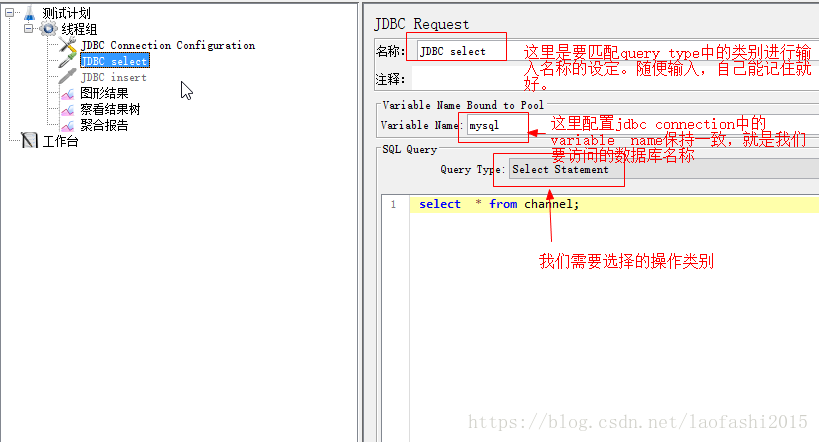Click the 图形结果 listener graph icon
The width and height of the screenshot is (819, 442).
[67, 94]
